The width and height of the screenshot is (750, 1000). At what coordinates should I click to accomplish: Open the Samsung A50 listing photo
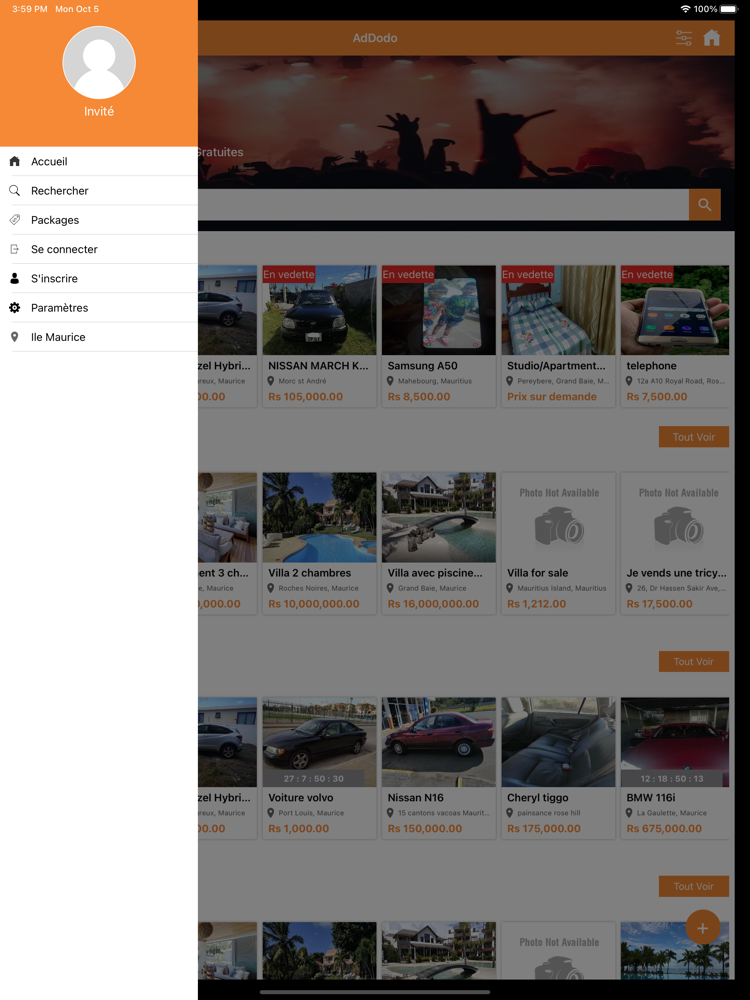coord(439,311)
